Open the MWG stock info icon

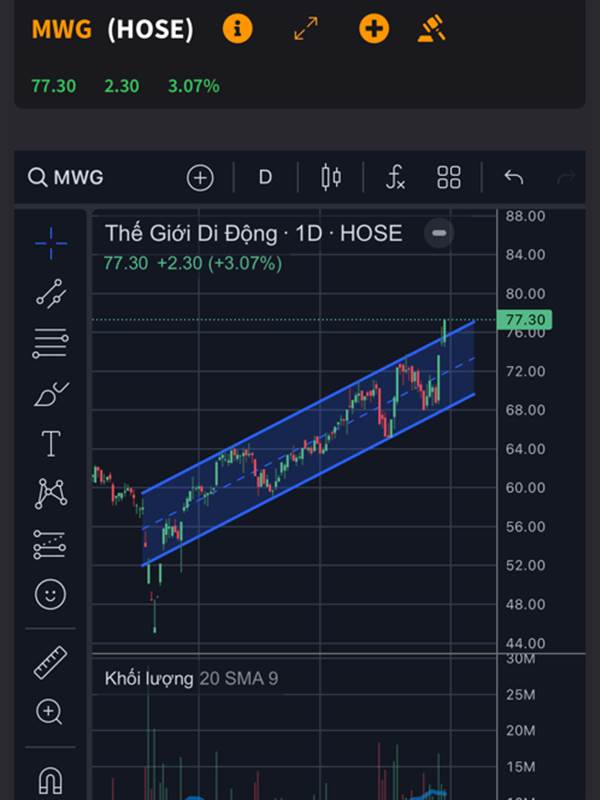[237, 29]
